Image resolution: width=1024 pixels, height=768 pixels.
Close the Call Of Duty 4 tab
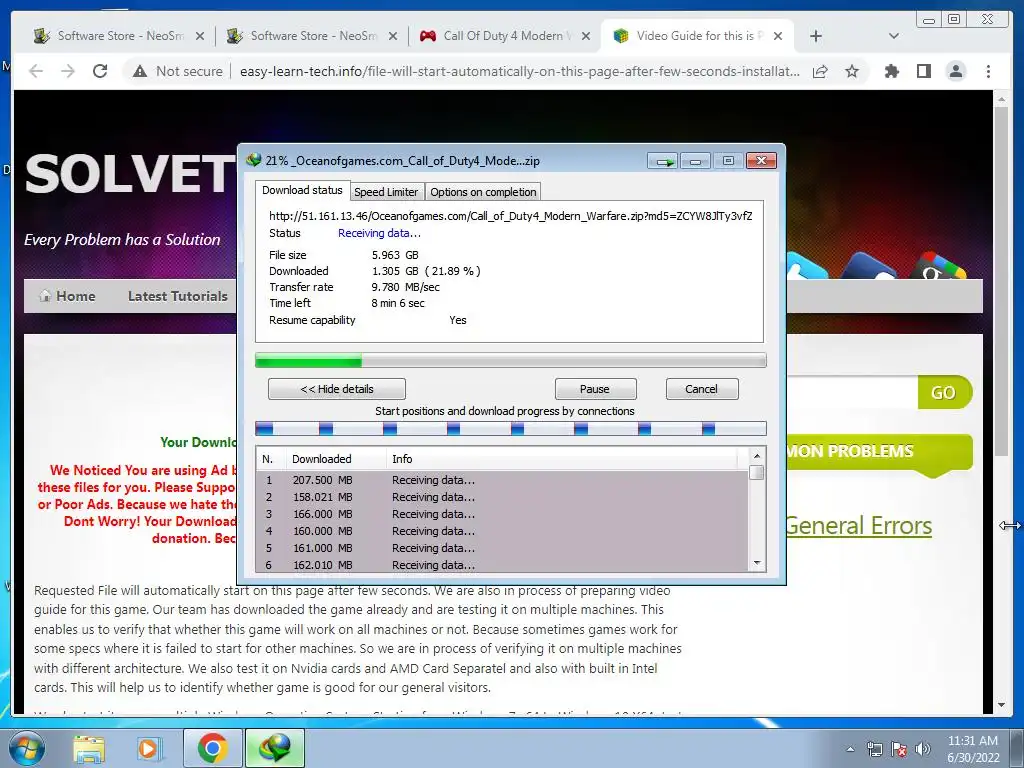pos(586,36)
